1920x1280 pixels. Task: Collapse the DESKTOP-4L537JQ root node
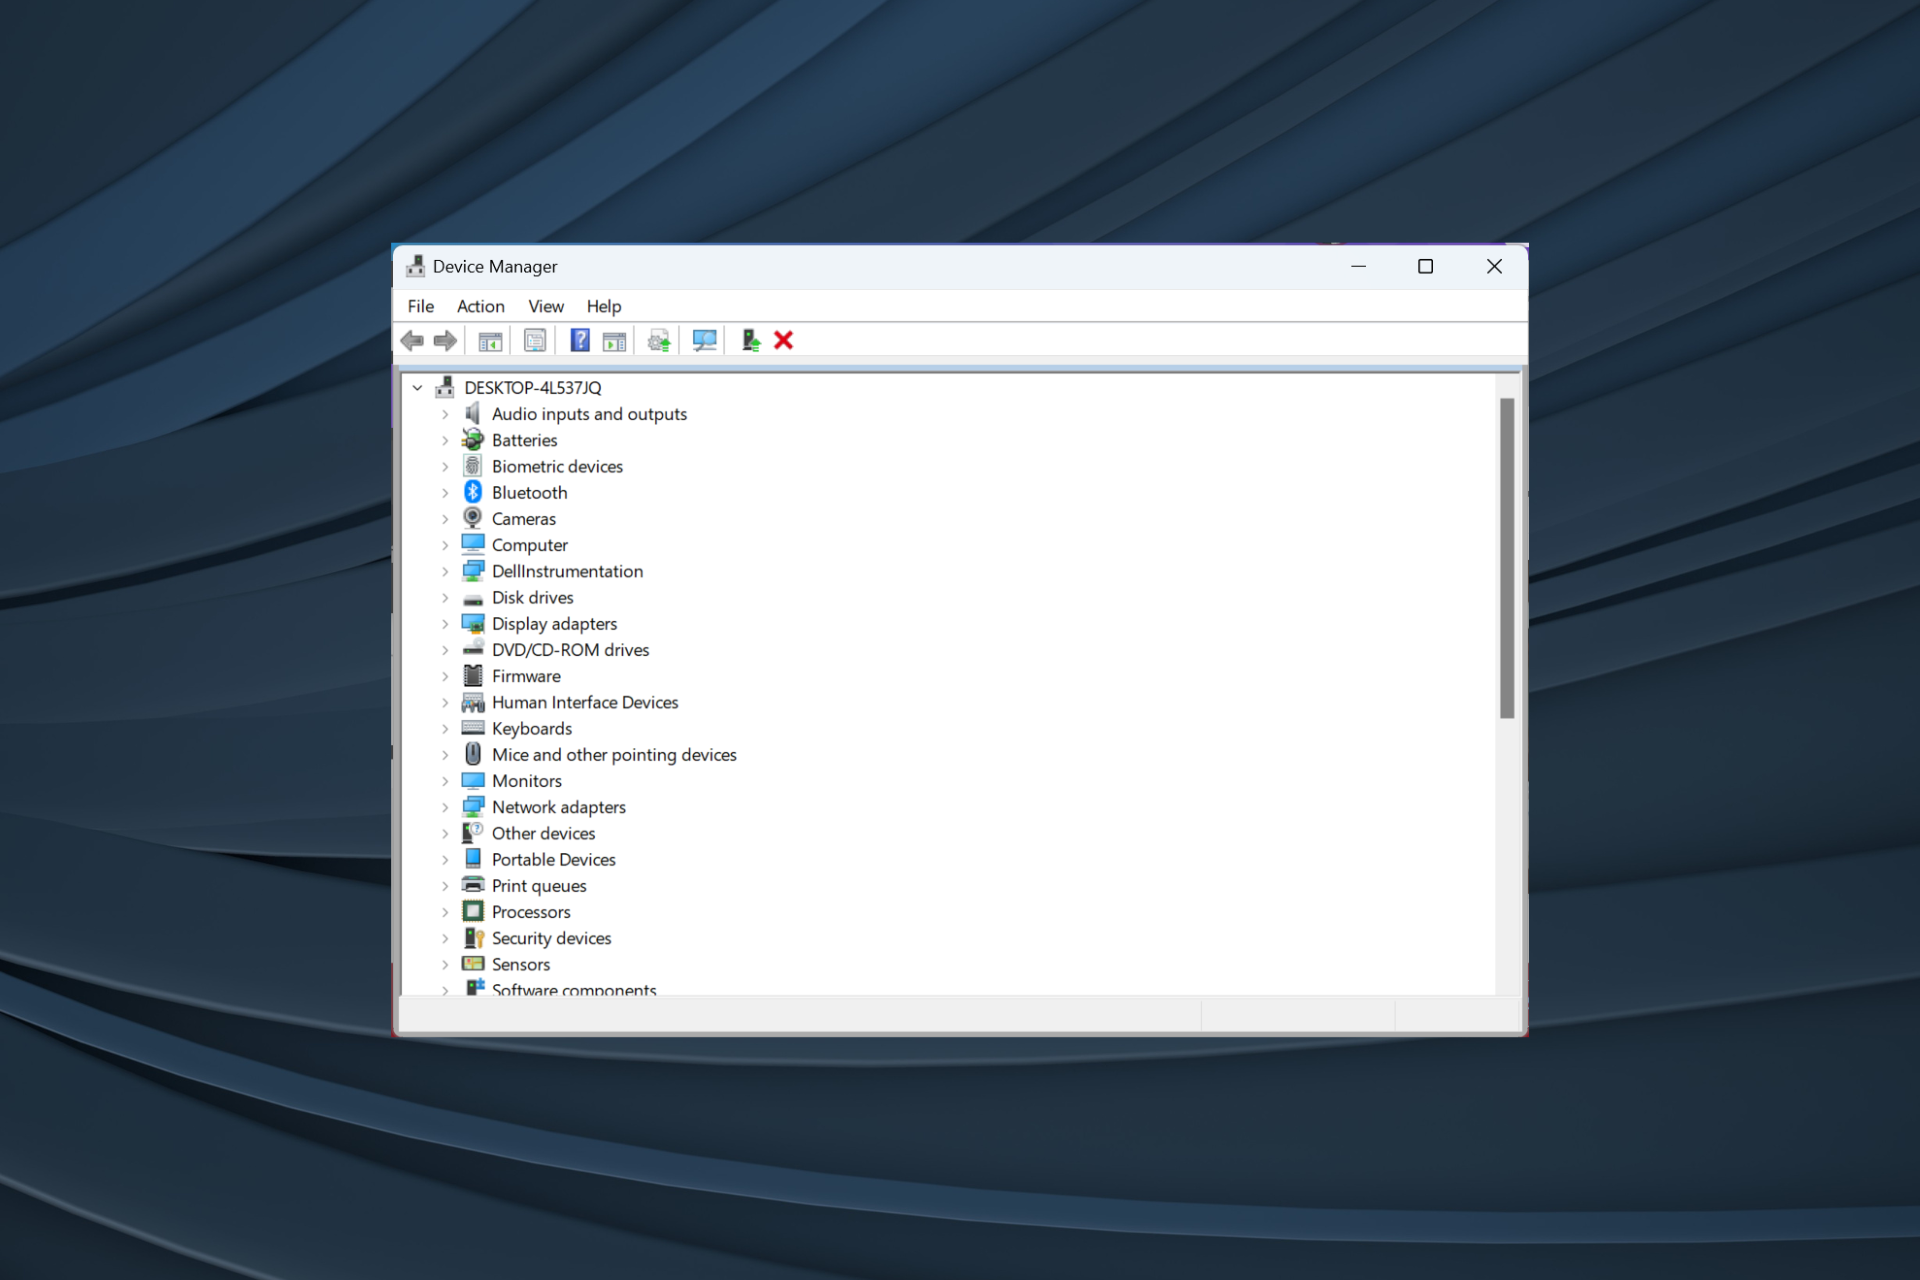click(x=418, y=388)
